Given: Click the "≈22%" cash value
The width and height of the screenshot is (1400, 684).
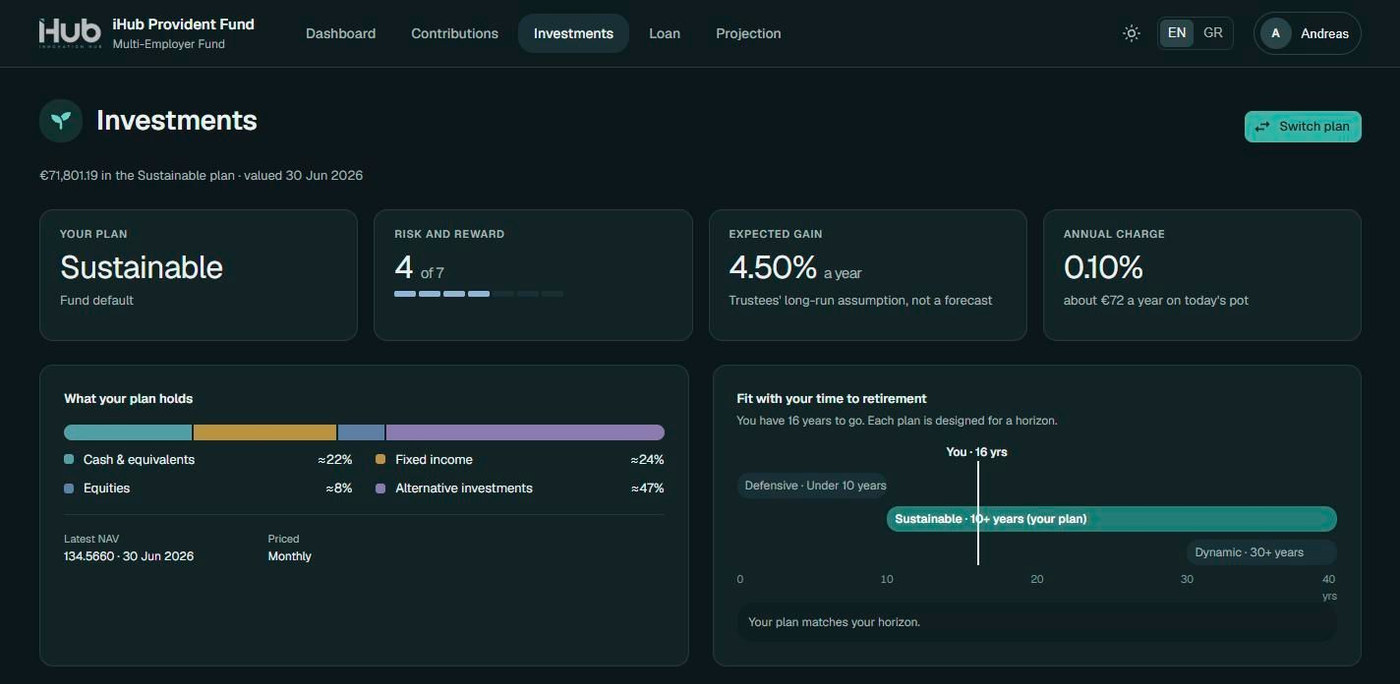Looking at the screenshot, I should pyautogui.click(x=335, y=460).
